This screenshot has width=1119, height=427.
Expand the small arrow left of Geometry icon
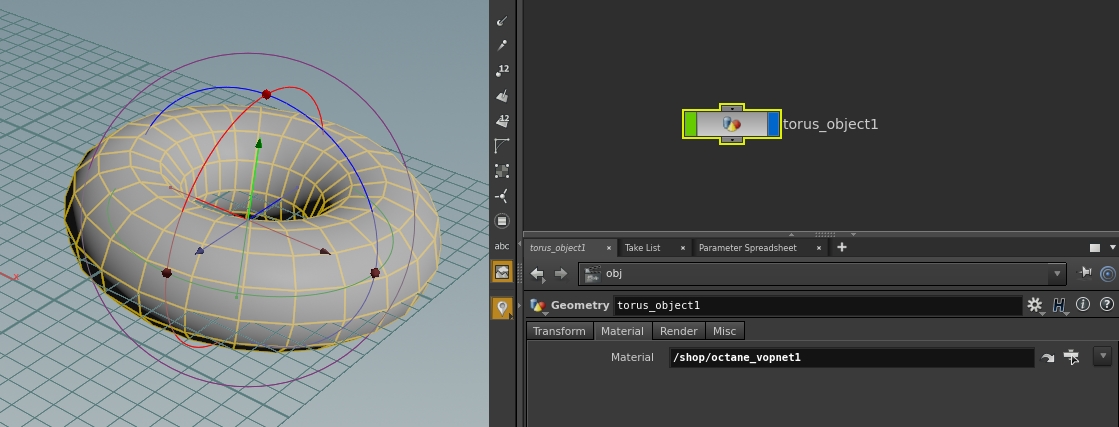(x=520, y=306)
